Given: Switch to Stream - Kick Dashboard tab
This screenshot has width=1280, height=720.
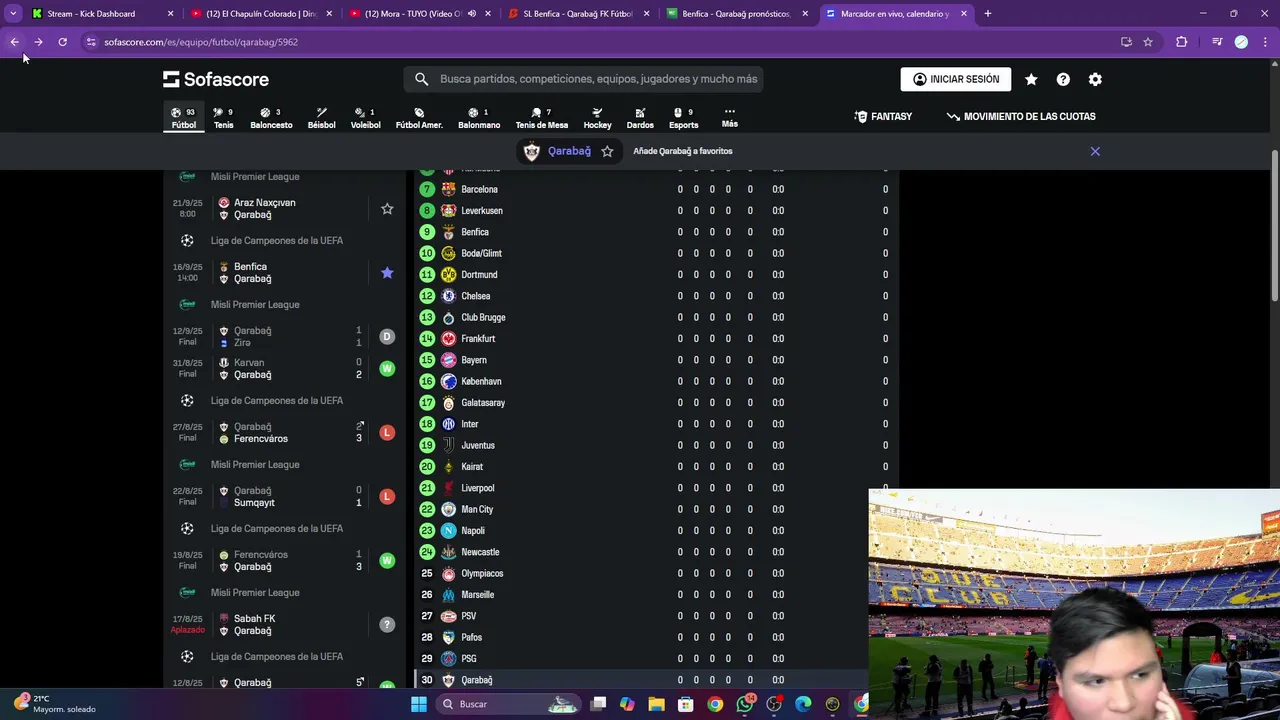Looking at the screenshot, I should pyautogui.click(x=102, y=14).
